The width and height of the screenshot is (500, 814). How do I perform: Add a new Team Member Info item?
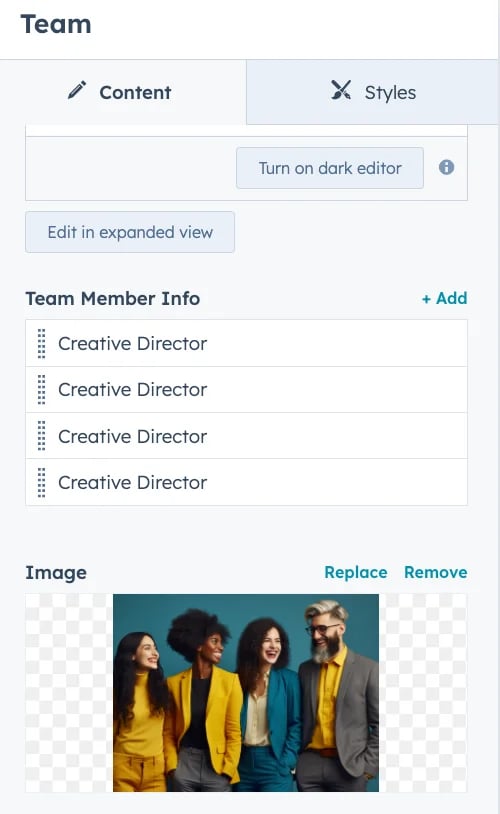click(x=444, y=299)
